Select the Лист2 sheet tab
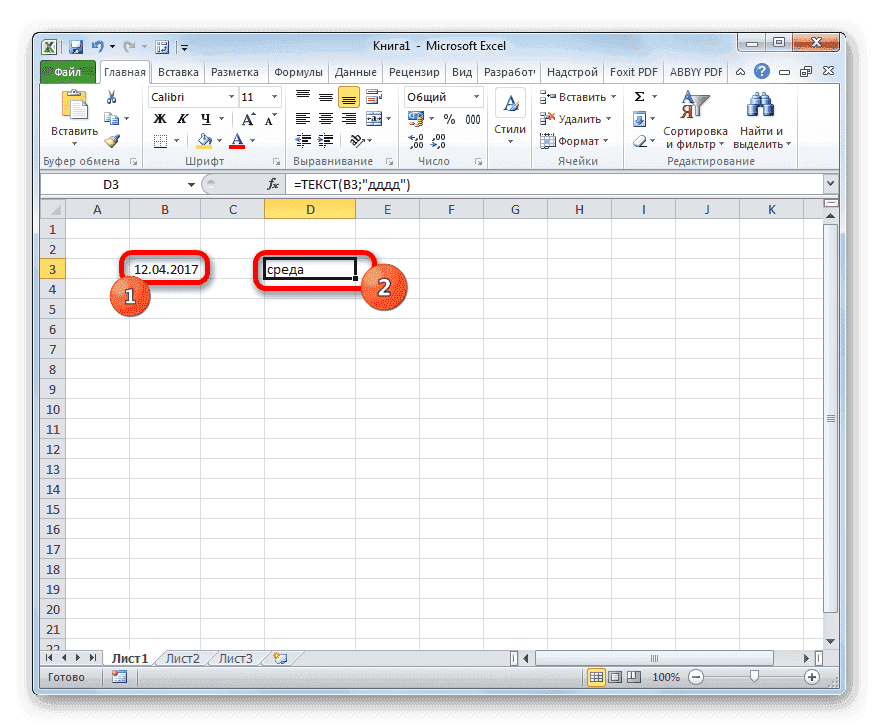 click(x=182, y=658)
